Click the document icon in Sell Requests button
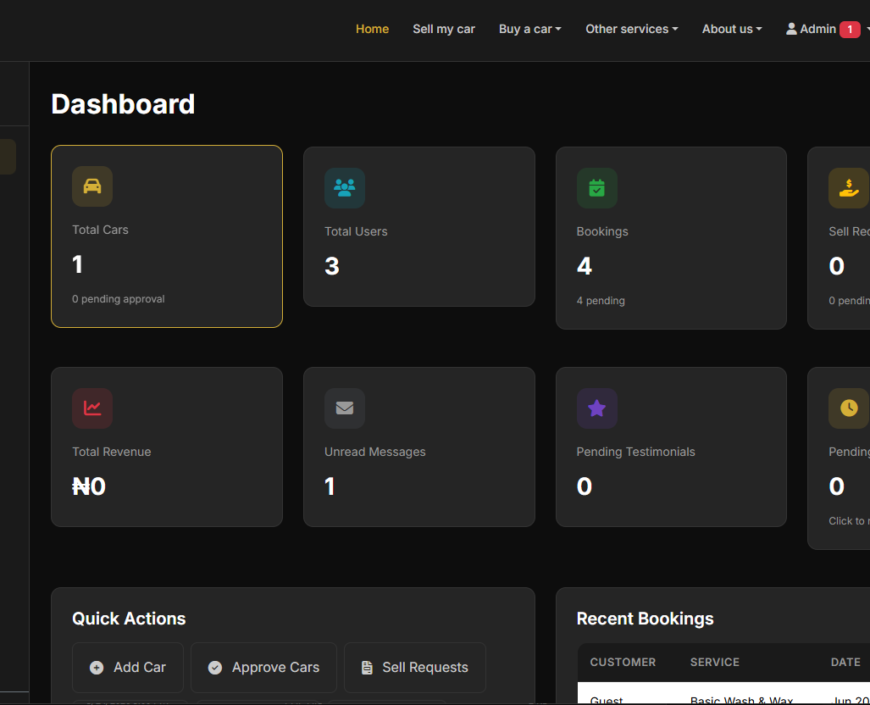The height and width of the screenshot is (705, 870). point(367,667)
